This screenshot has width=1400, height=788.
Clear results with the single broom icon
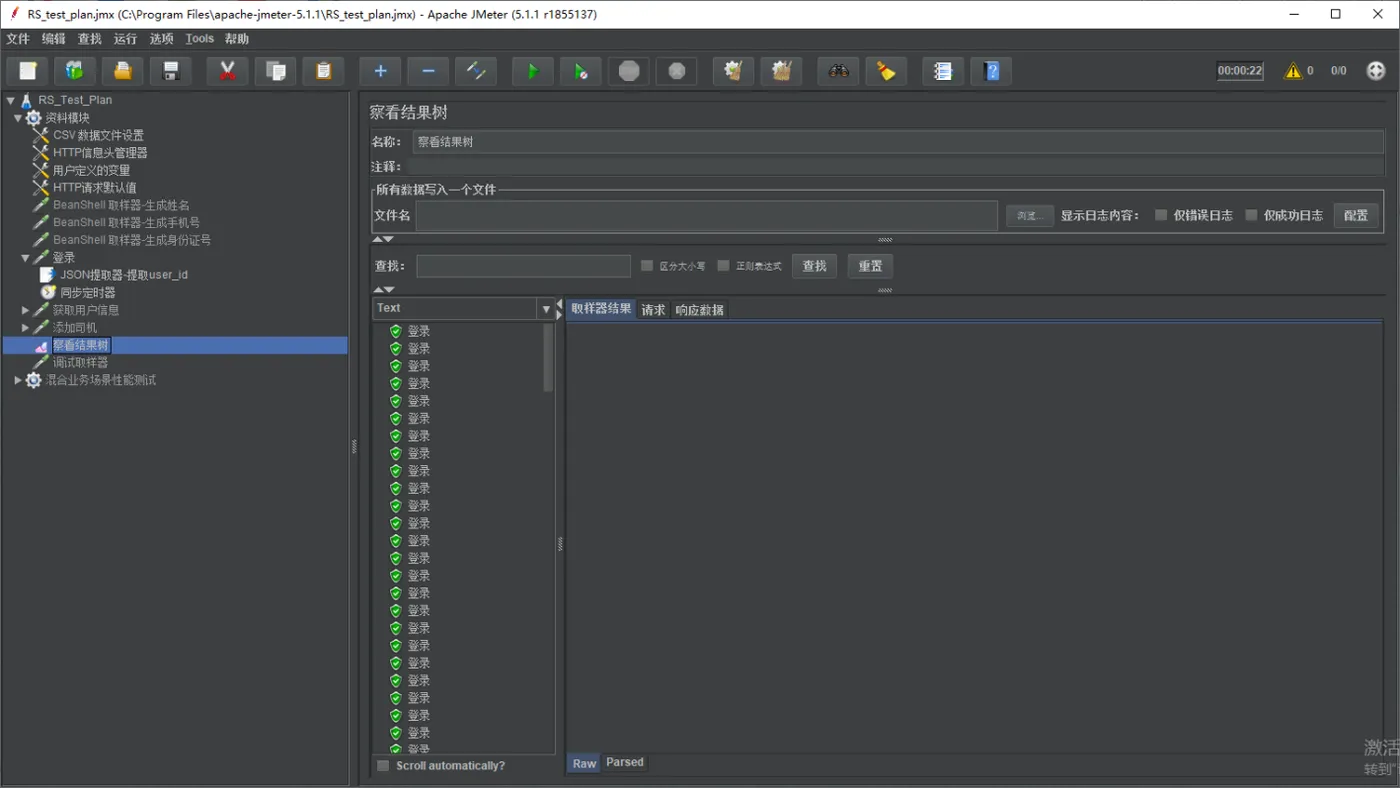click(x=733, y=71)
